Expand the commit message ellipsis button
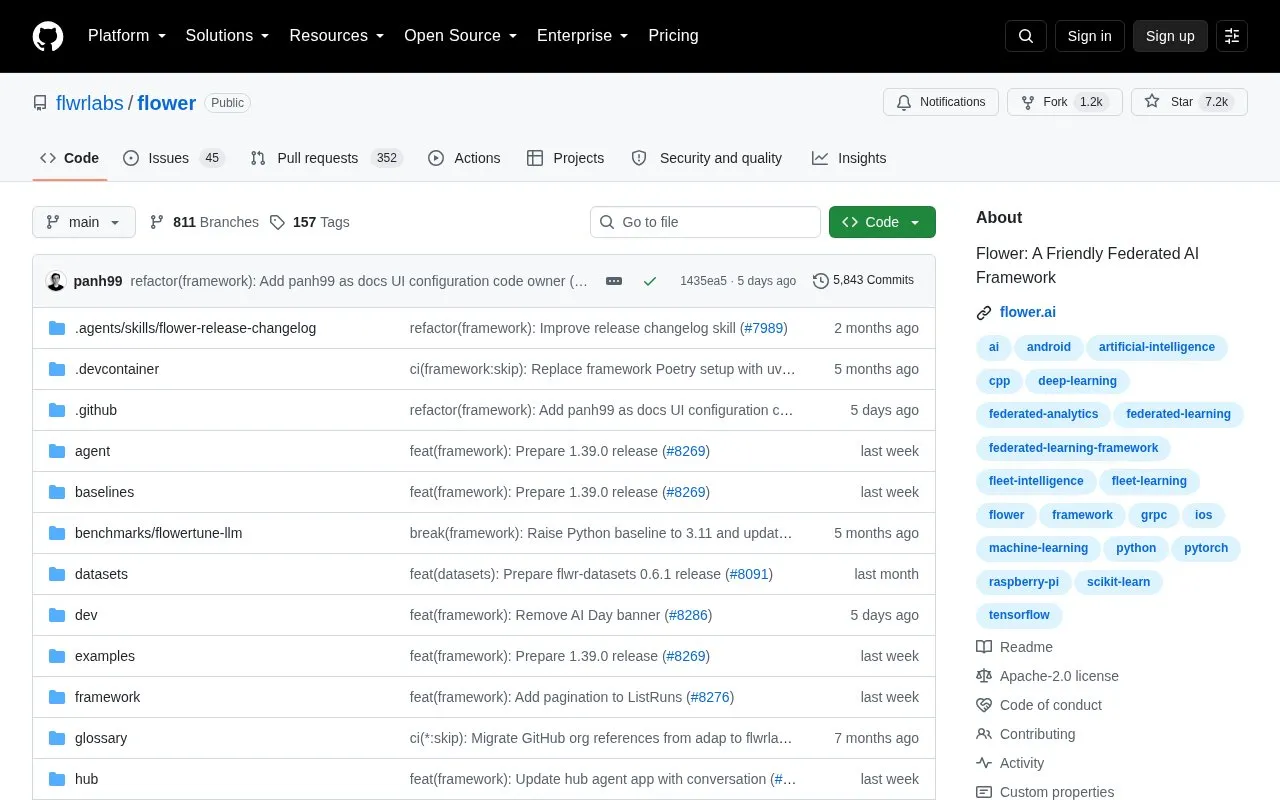Image resolution: width=1280 pixels, height=800 pixels. 614,281
